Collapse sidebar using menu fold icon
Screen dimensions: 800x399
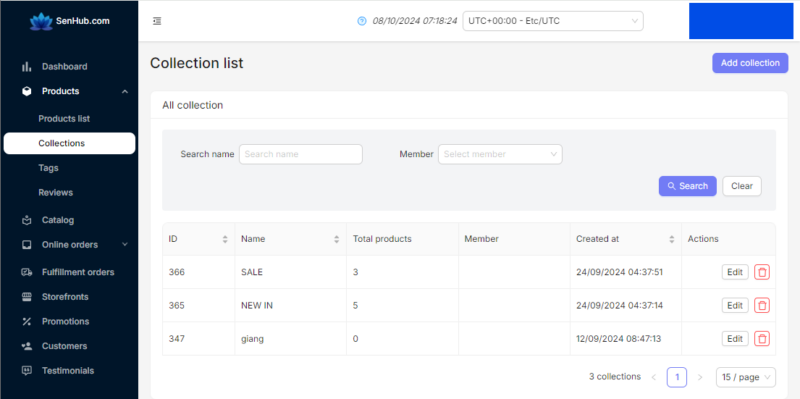157,21
